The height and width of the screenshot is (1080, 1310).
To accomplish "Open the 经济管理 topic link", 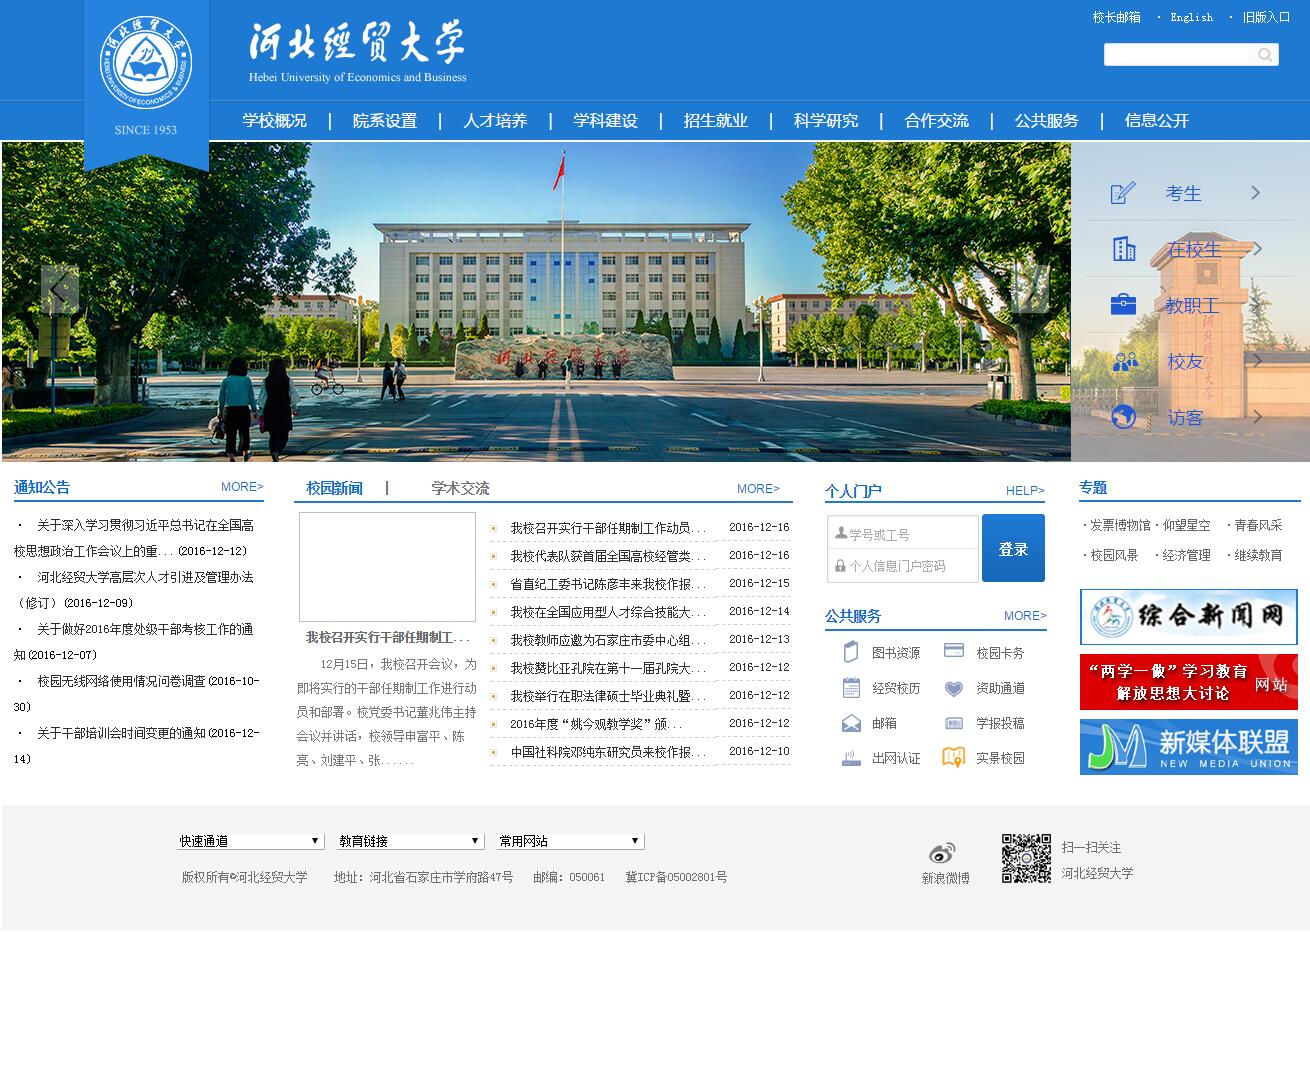I will tap(1186, 555).
